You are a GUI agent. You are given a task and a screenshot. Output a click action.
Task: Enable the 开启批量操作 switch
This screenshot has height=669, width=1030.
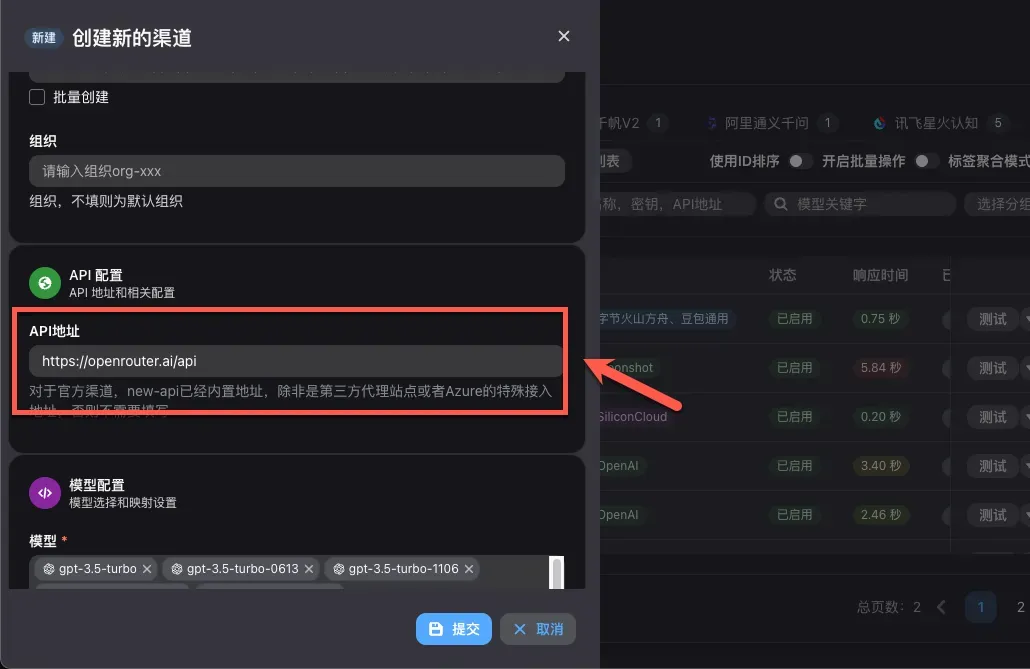(924, 161)
